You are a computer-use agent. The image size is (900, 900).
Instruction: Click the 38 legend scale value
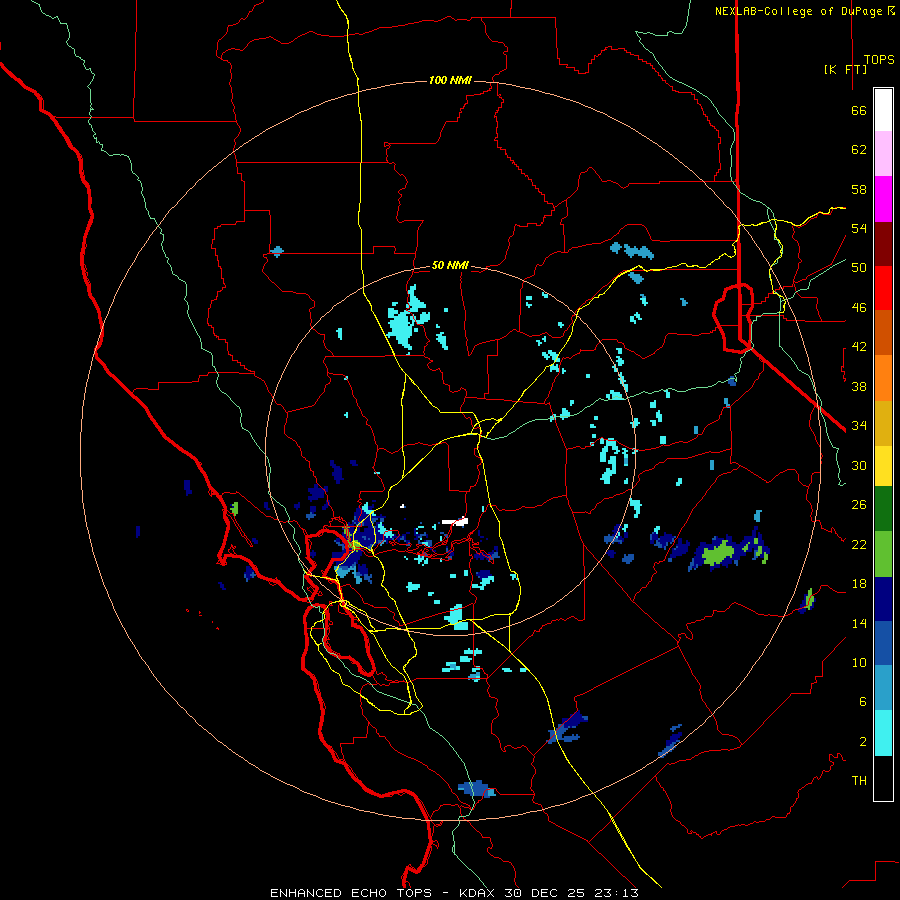click(859, 386)
